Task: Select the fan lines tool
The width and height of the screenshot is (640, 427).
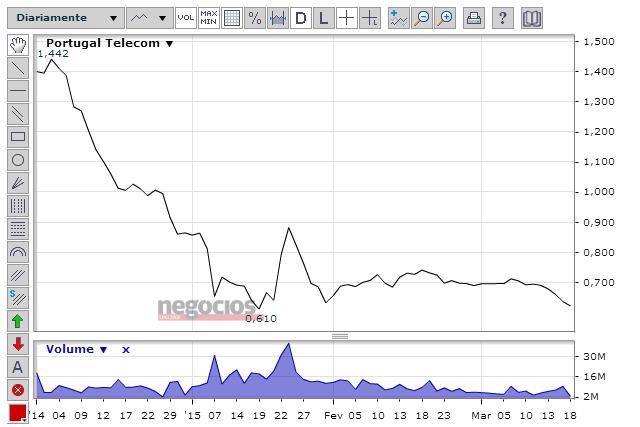Action: tap(18, 183)
